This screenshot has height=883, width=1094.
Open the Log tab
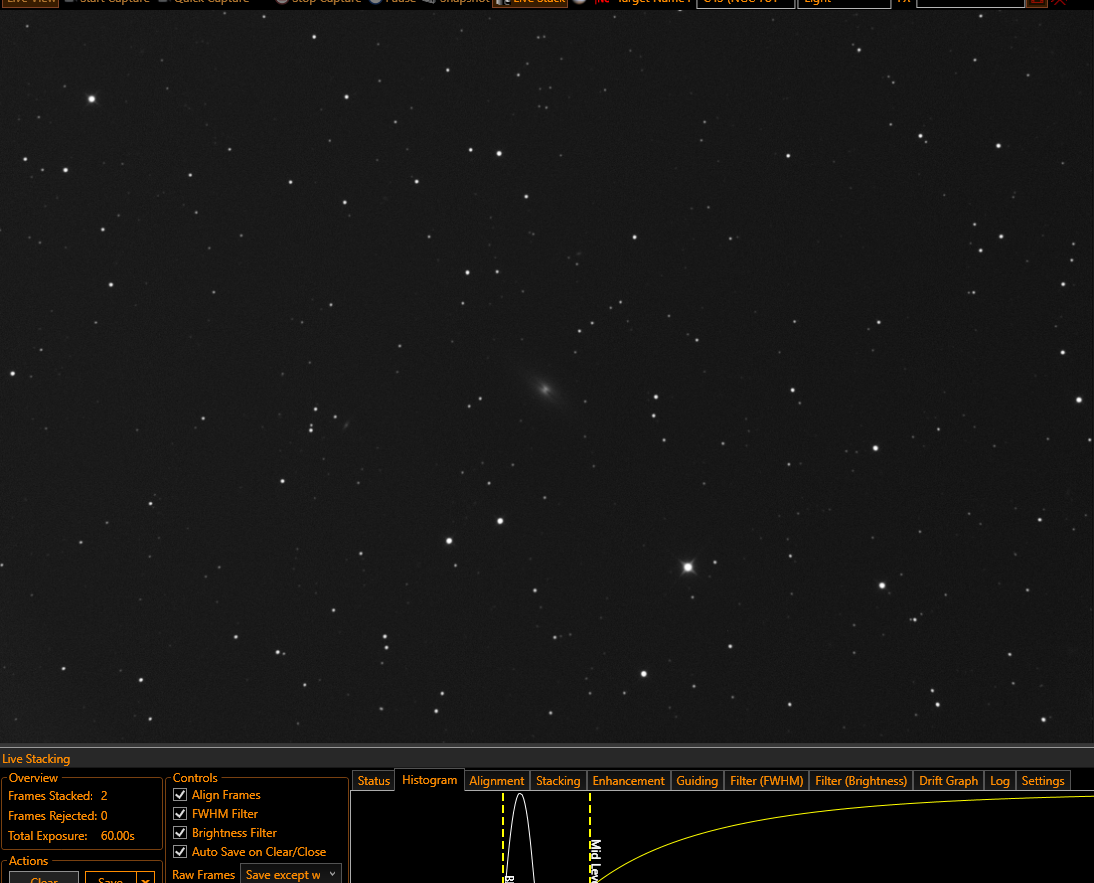(x=999, y=780)
